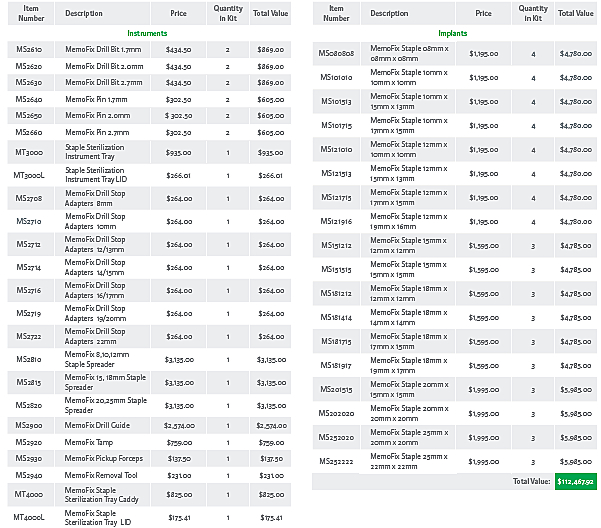Click the Total Value label beside grand total
This screenshot has width=601, height=528.
(530, 481)
